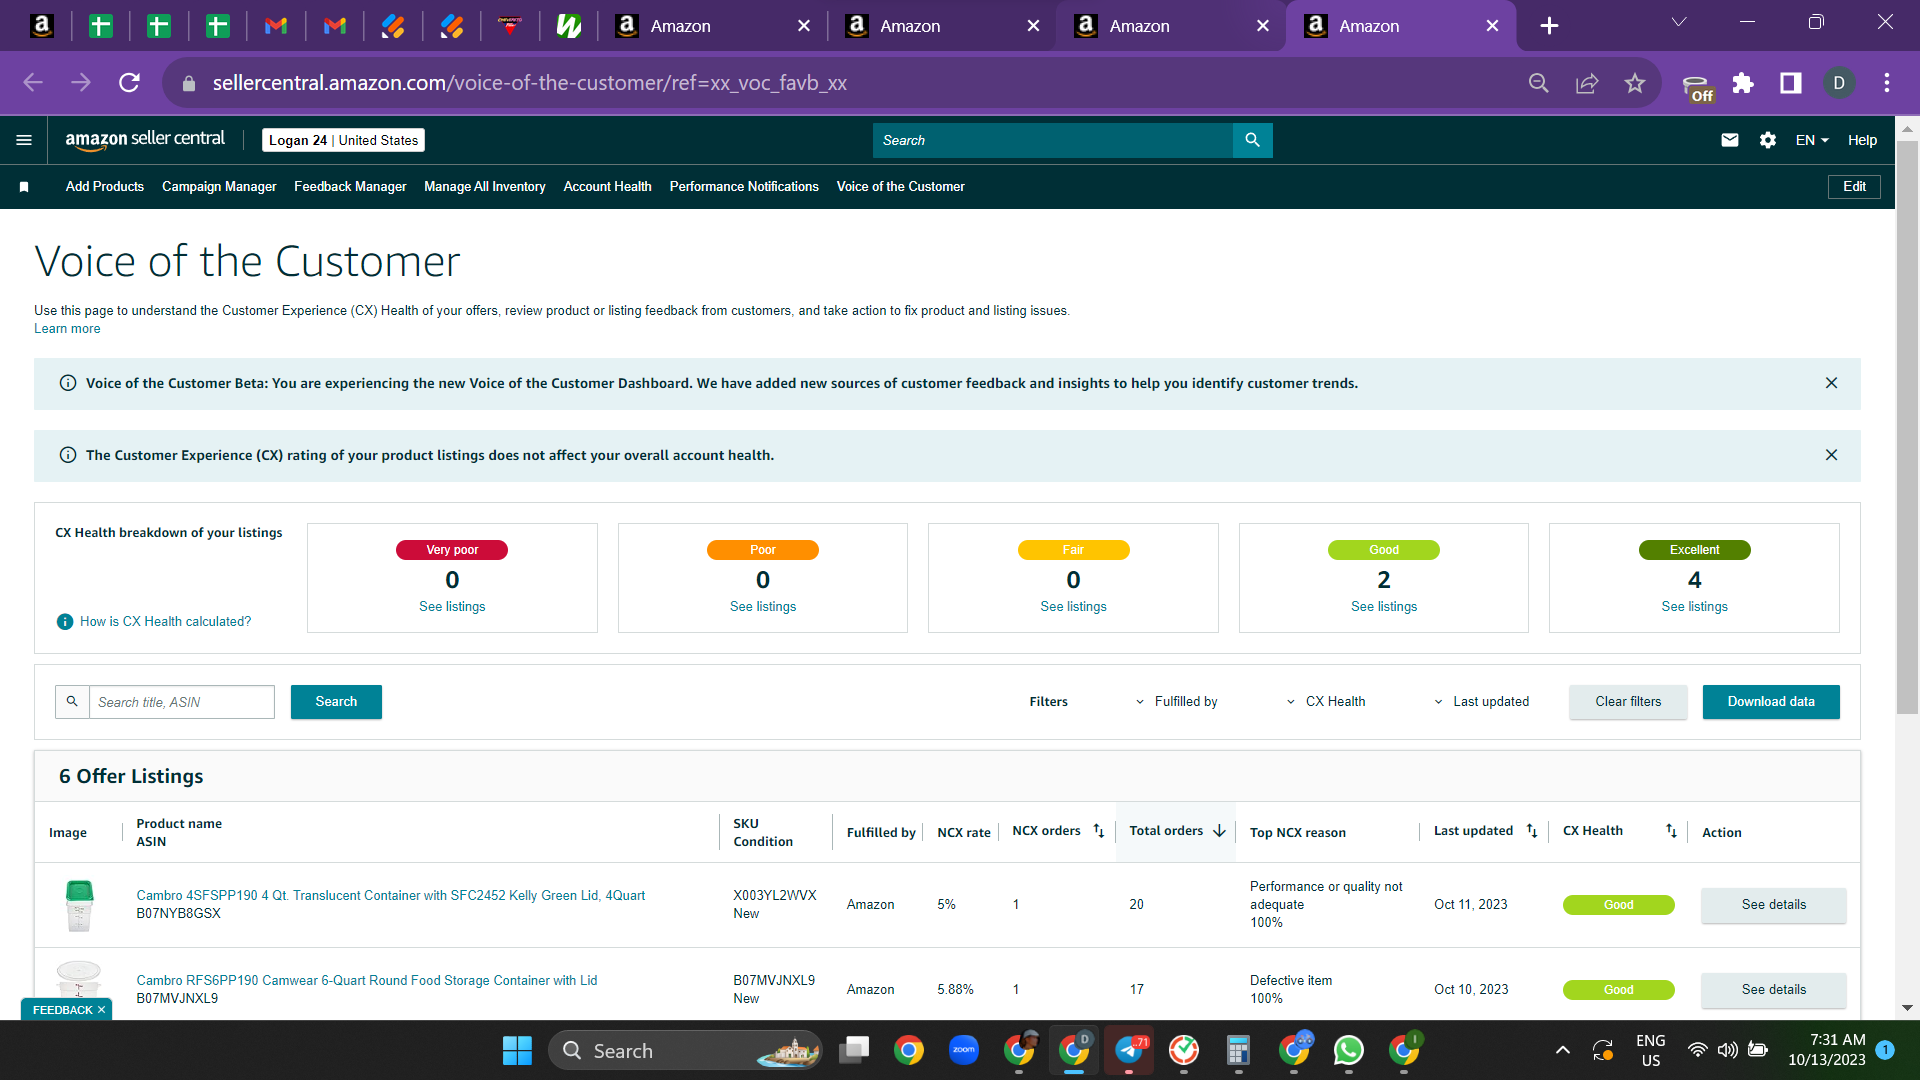Expand the CX Health filter dropdown

point(1326,702)
